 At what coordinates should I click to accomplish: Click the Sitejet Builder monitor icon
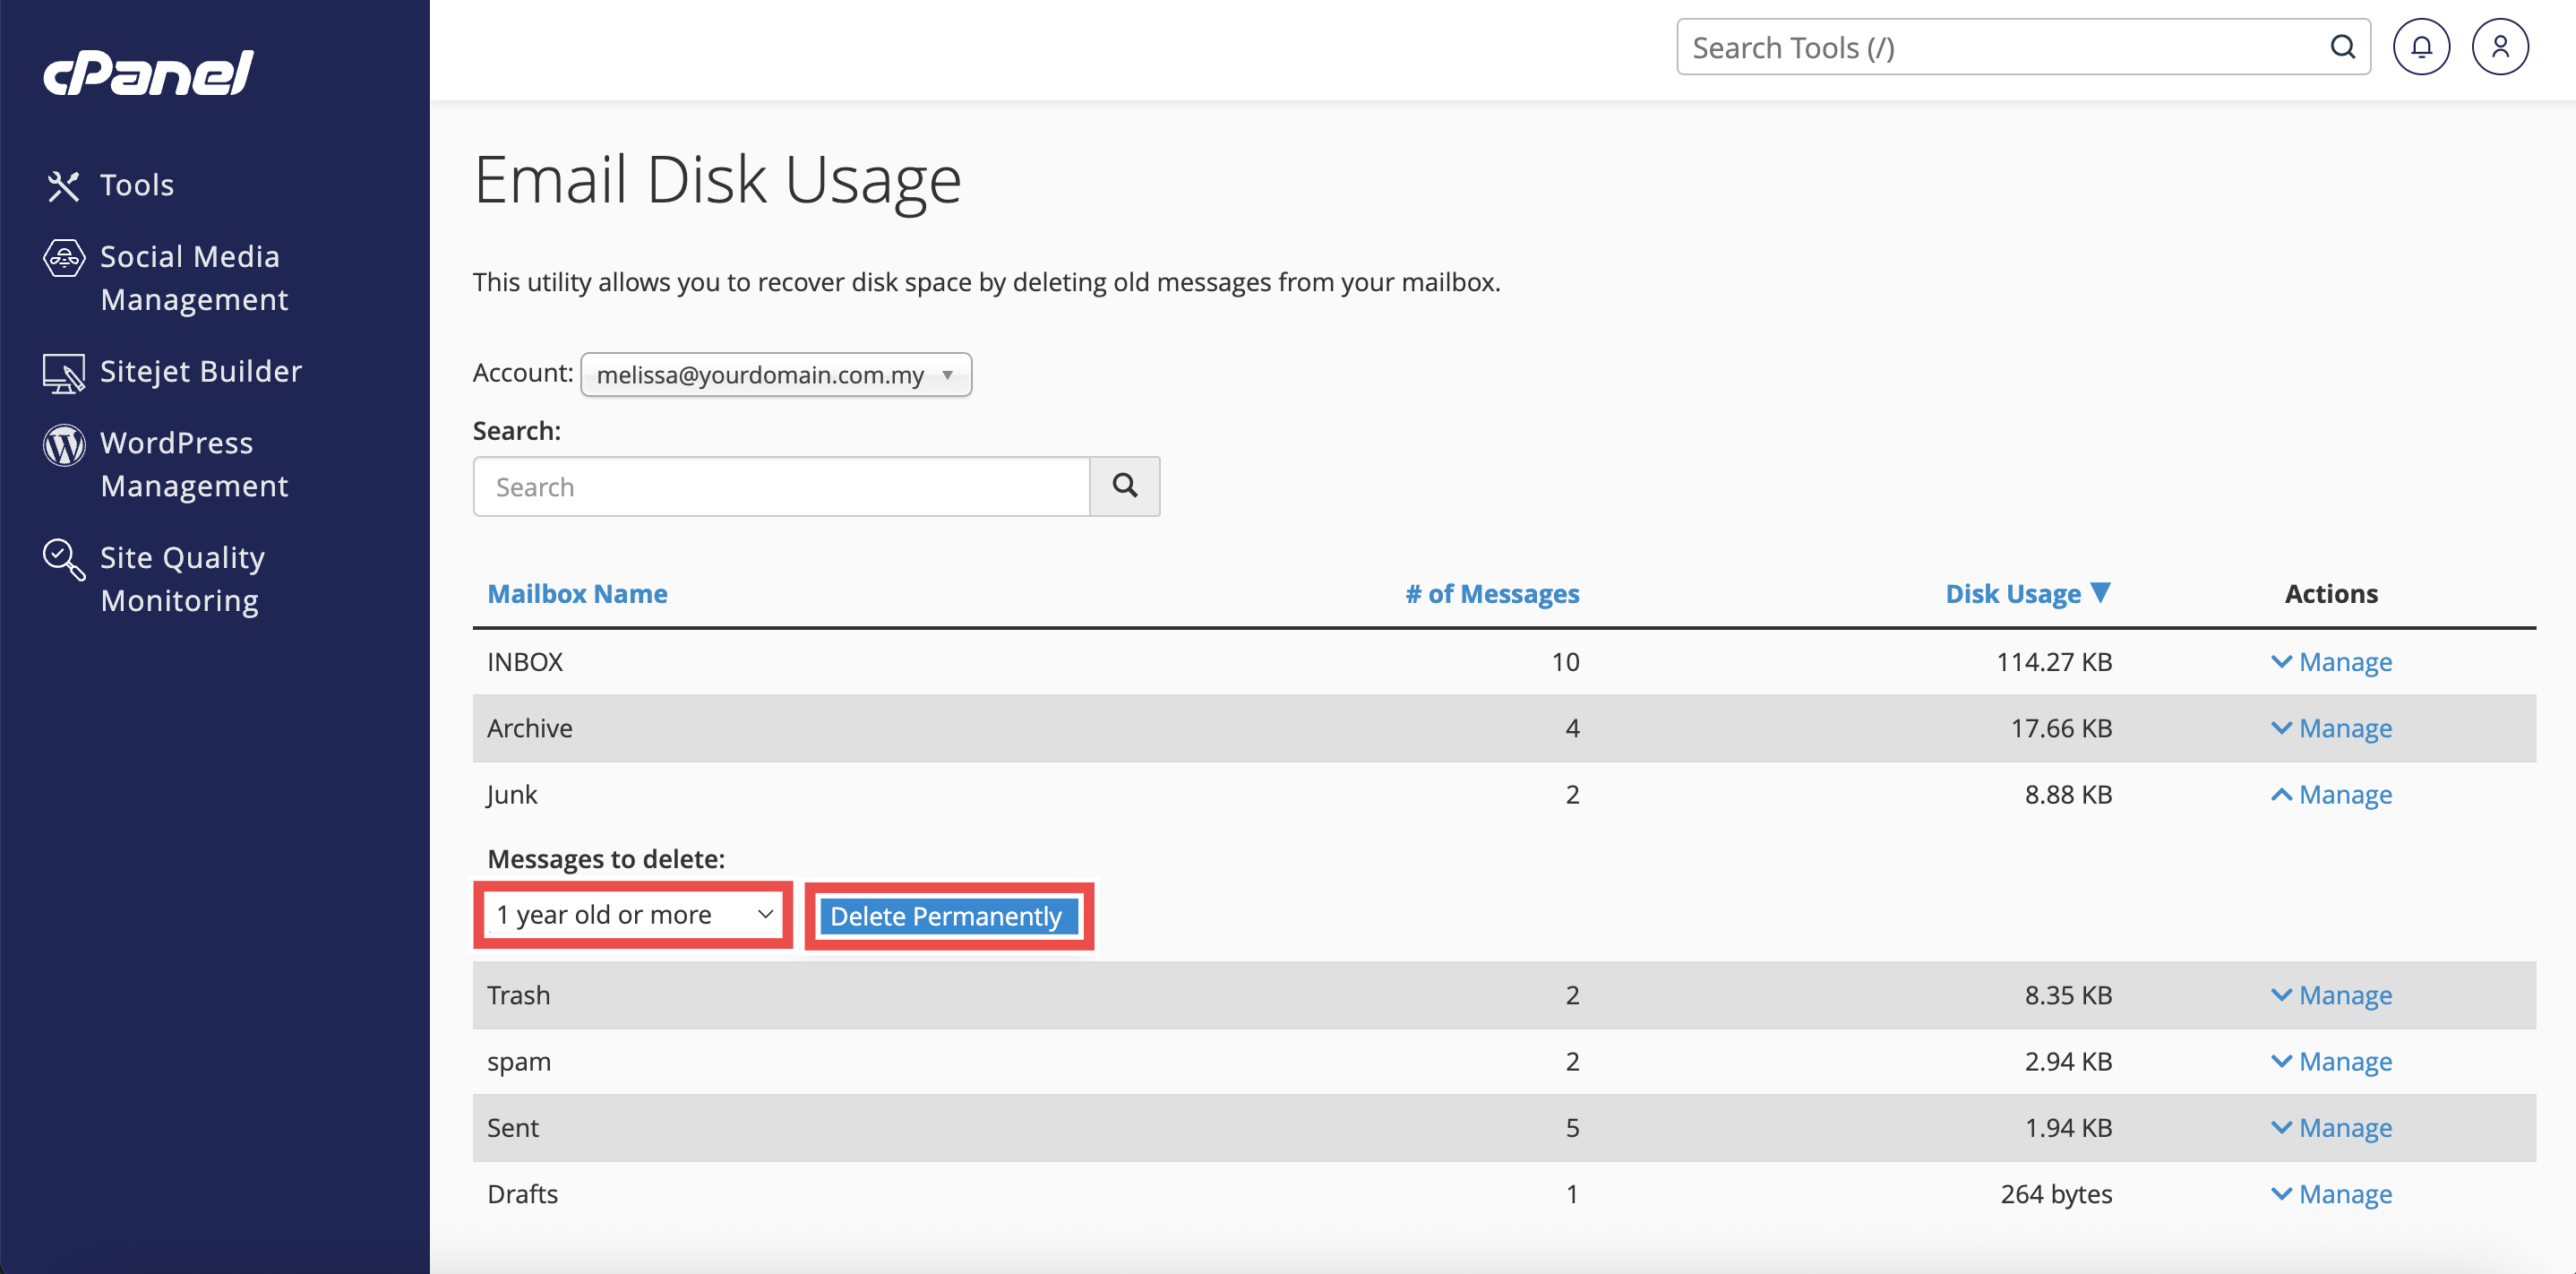[x=63, y=373]
